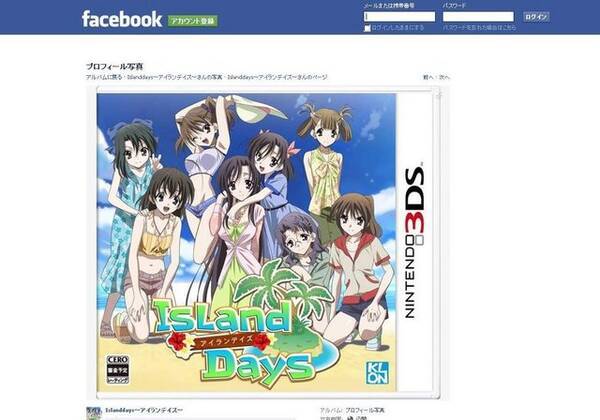Viewport: 600px width, 420px height.
Task: Click the ログイン login button
Action: point(536,17)
